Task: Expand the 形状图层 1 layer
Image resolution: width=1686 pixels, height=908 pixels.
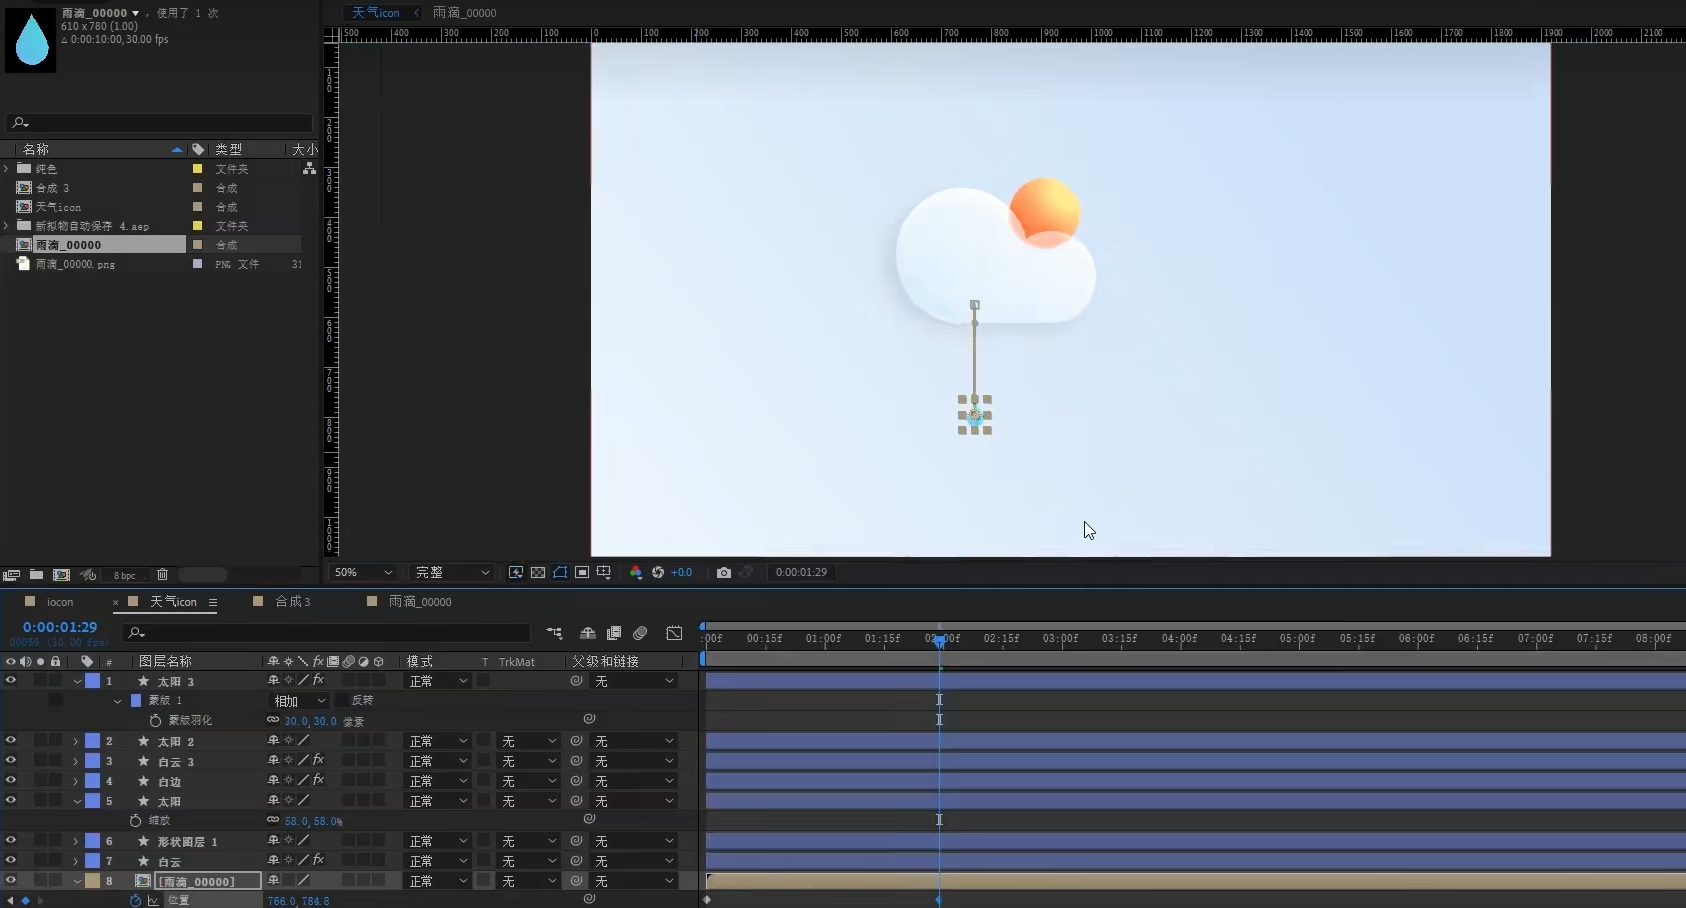Action: coord(75,841)
